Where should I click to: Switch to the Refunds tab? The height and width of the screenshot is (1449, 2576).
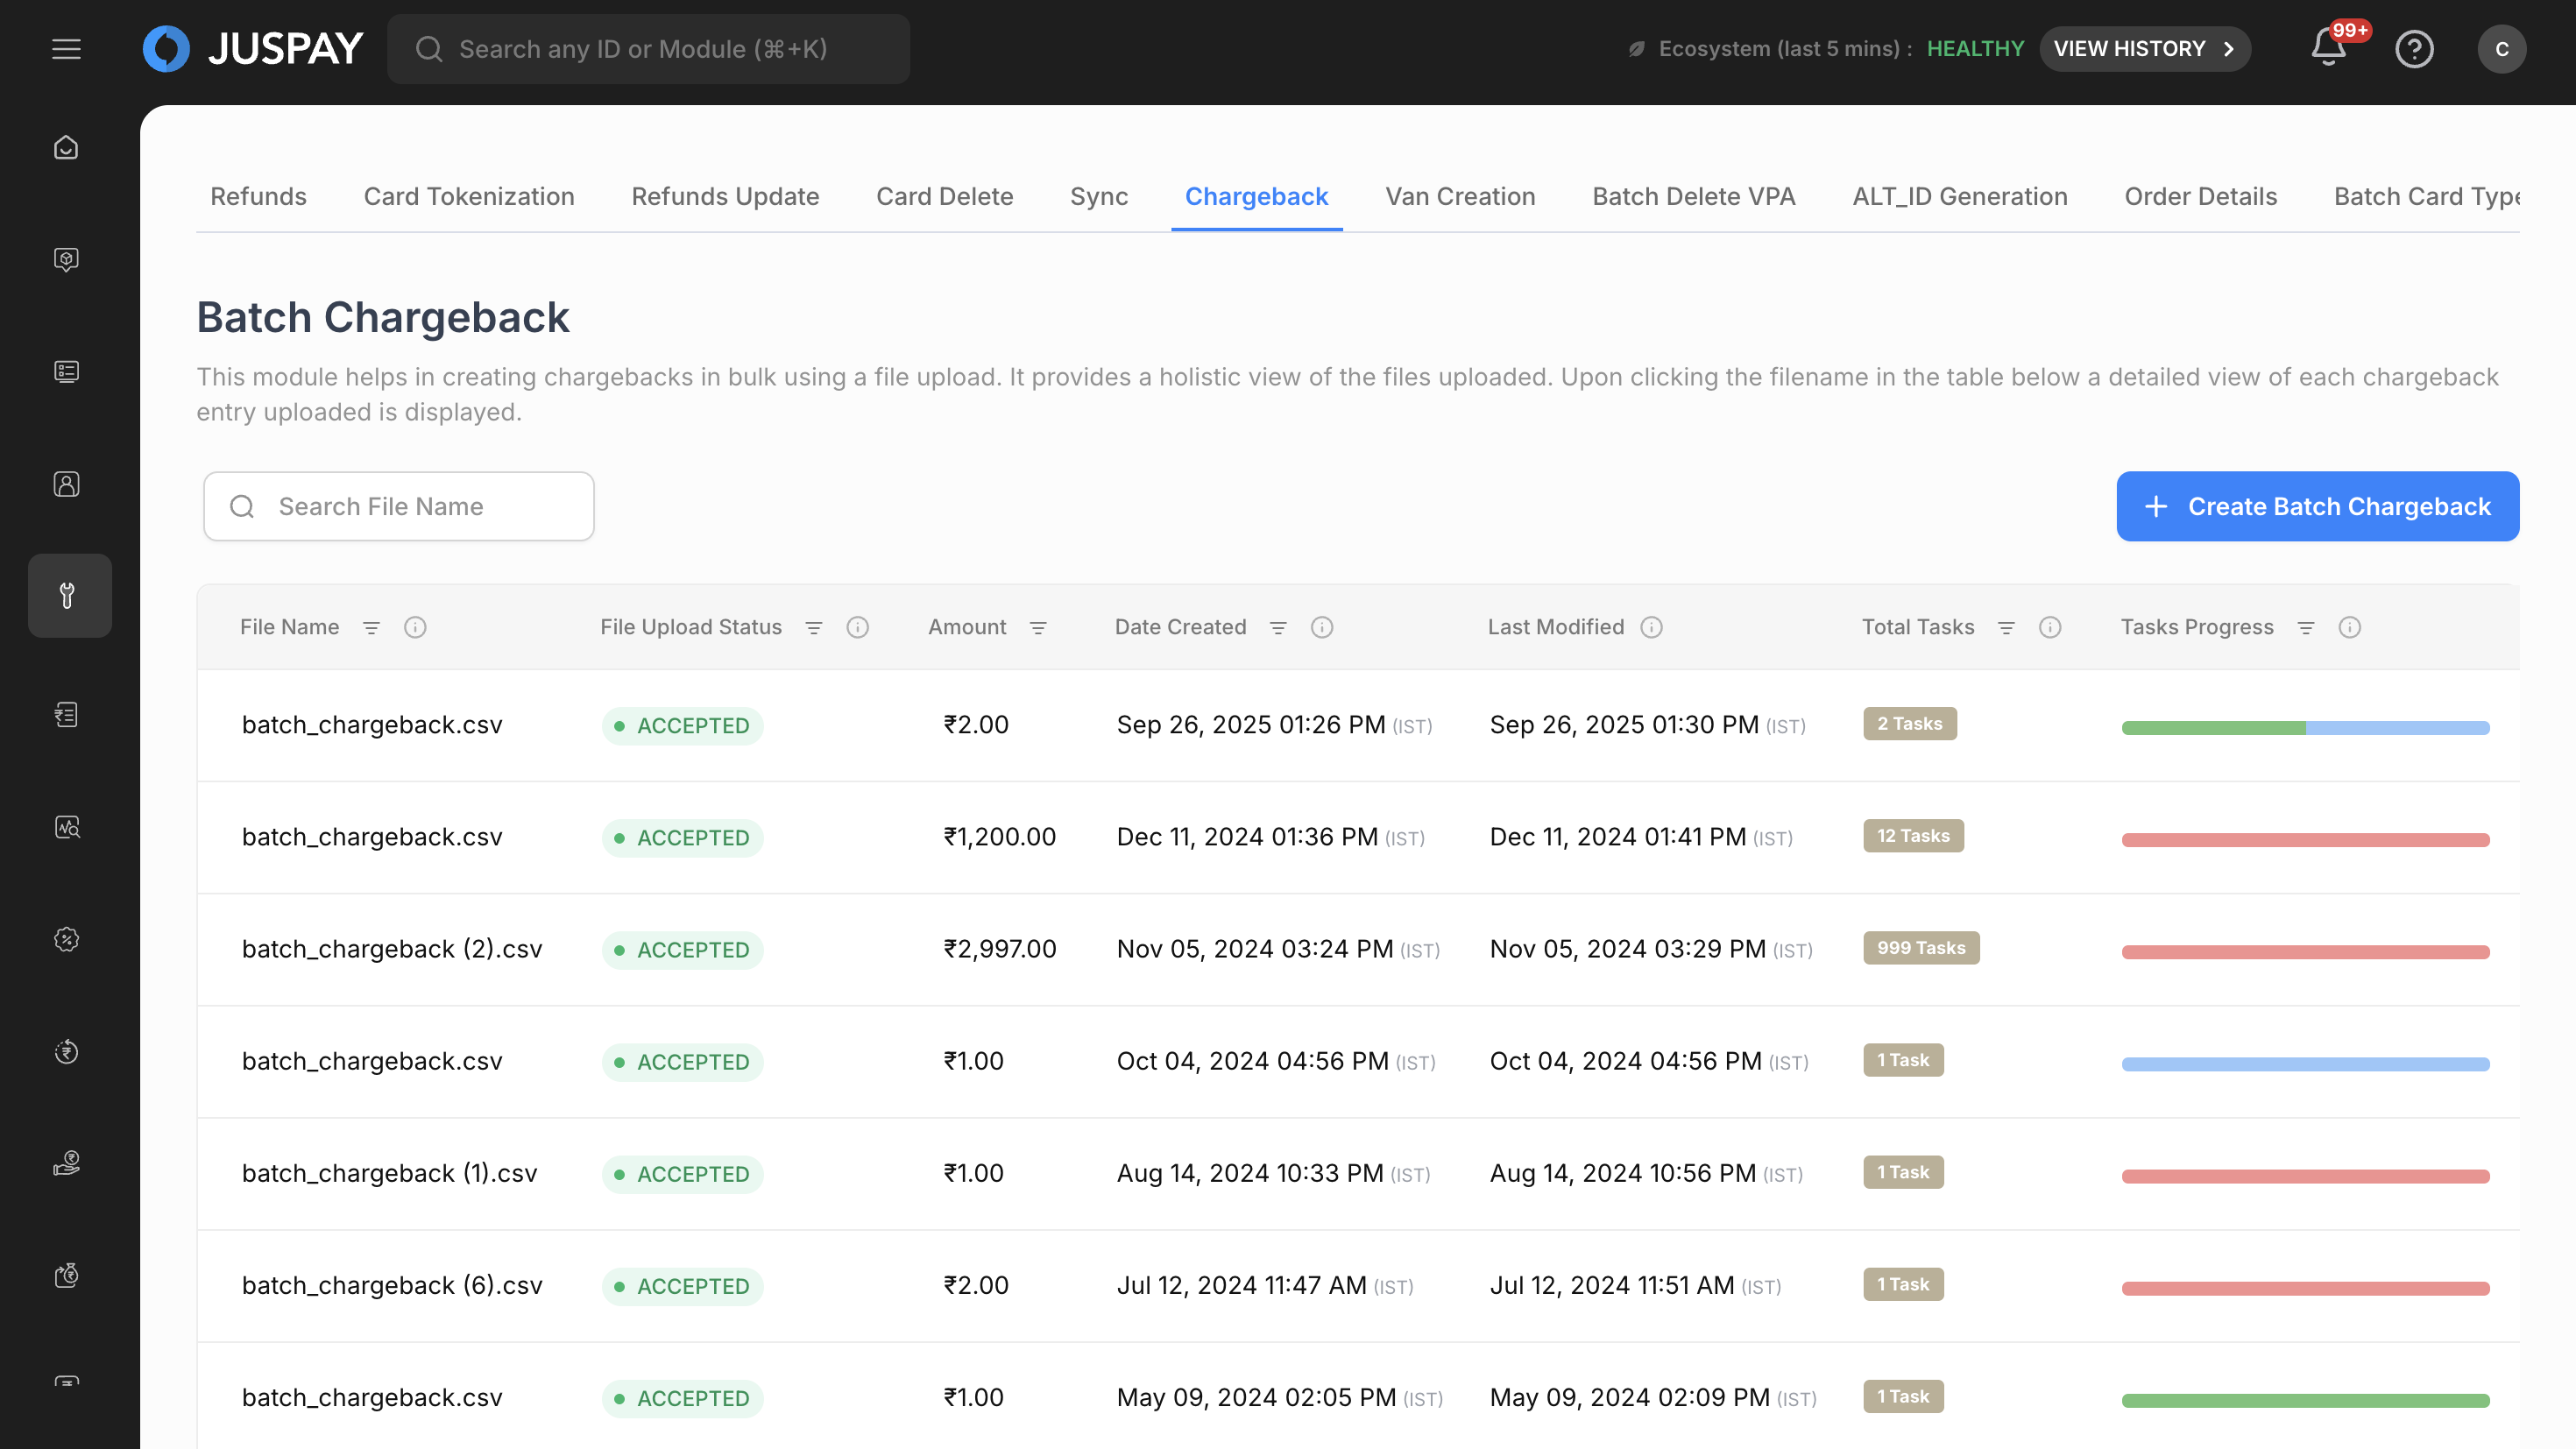(x=258, y=197)
